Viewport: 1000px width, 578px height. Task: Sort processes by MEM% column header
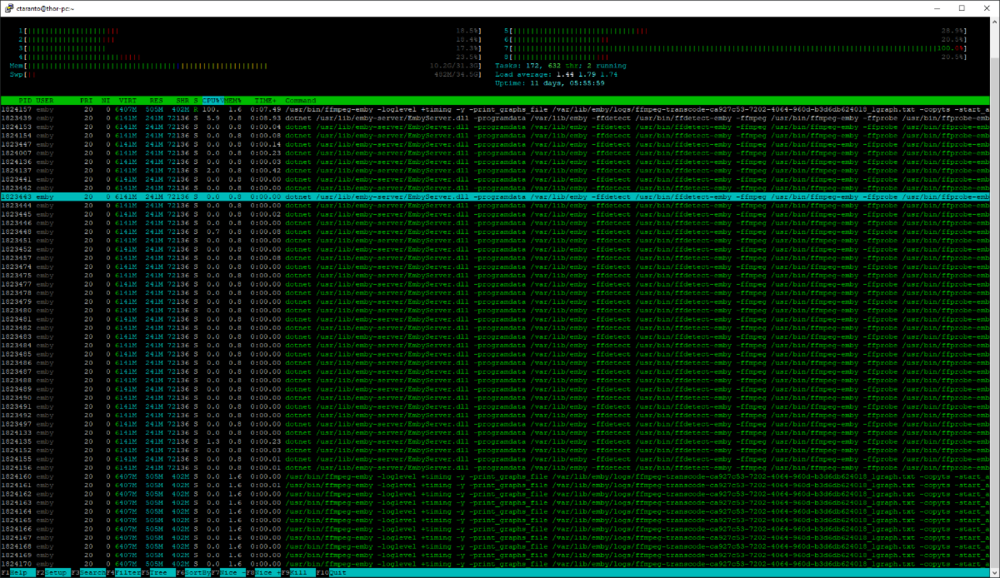233,101
